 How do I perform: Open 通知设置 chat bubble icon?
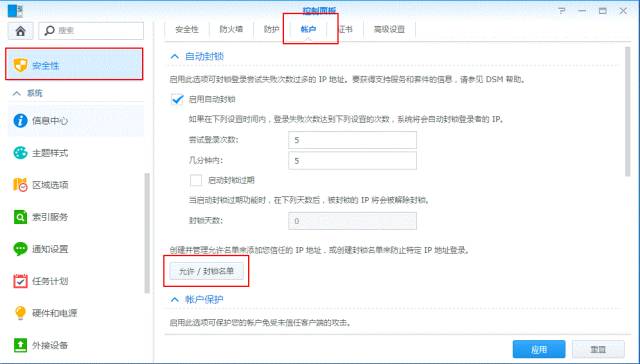coord(20,249)
